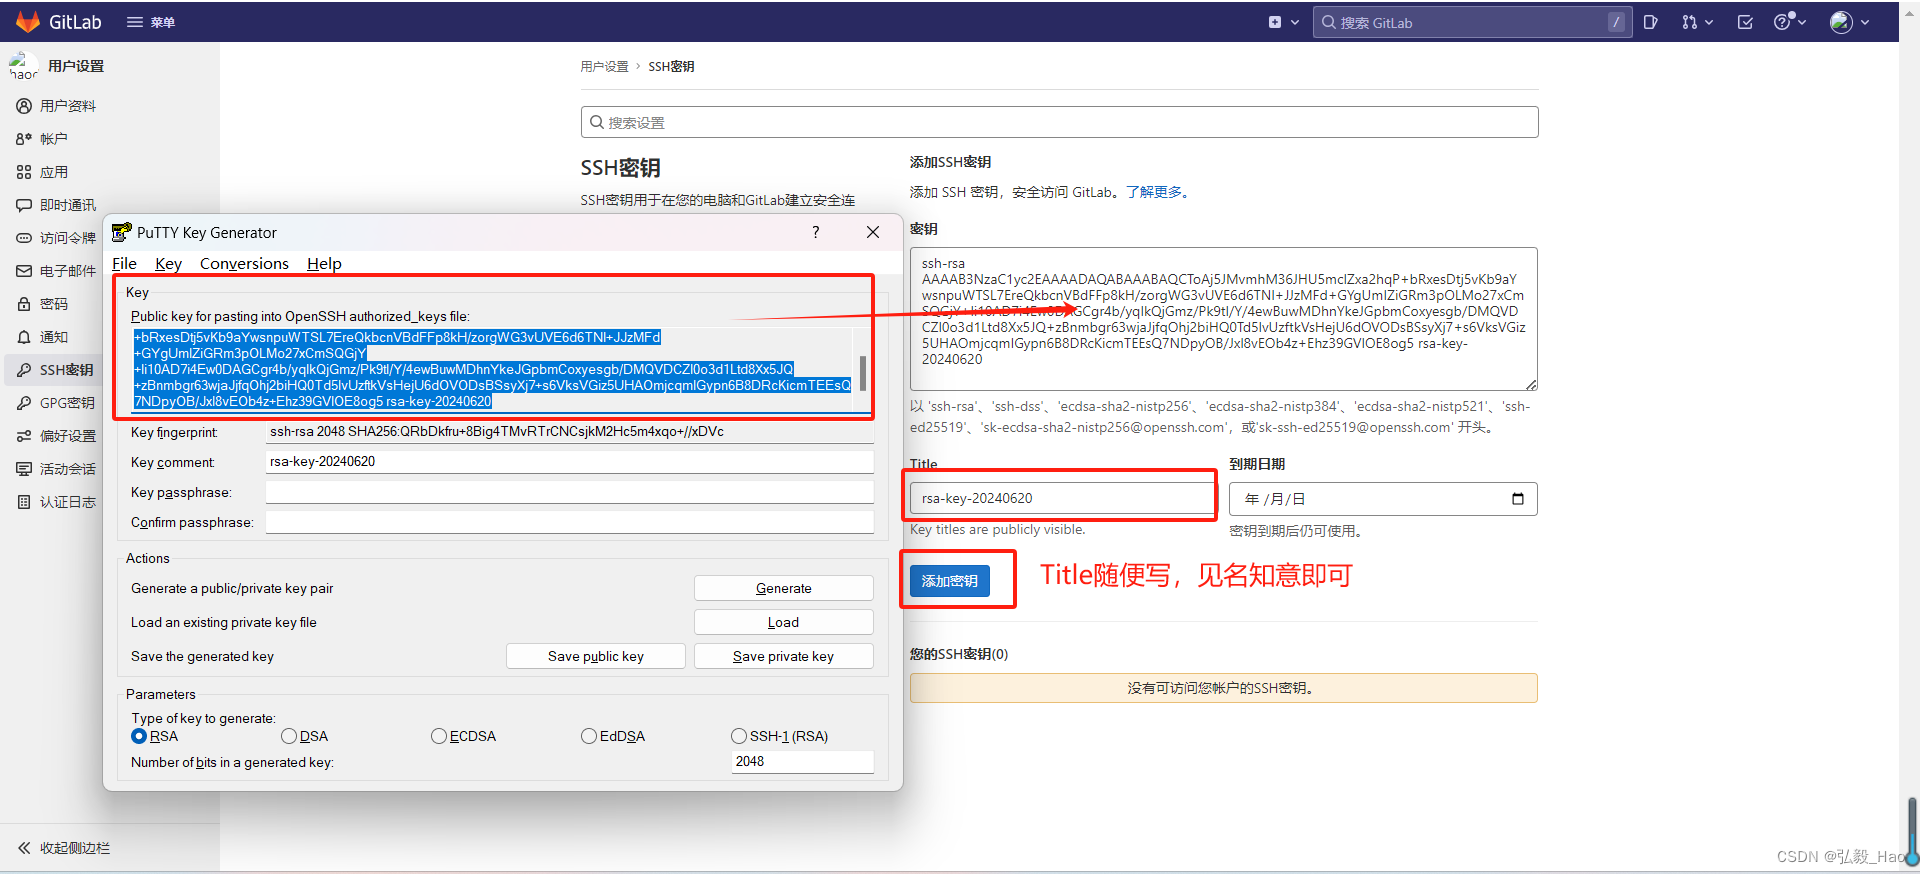Click the issues icon in the top navbar
1920x874 pixels.
(1650, 22)
